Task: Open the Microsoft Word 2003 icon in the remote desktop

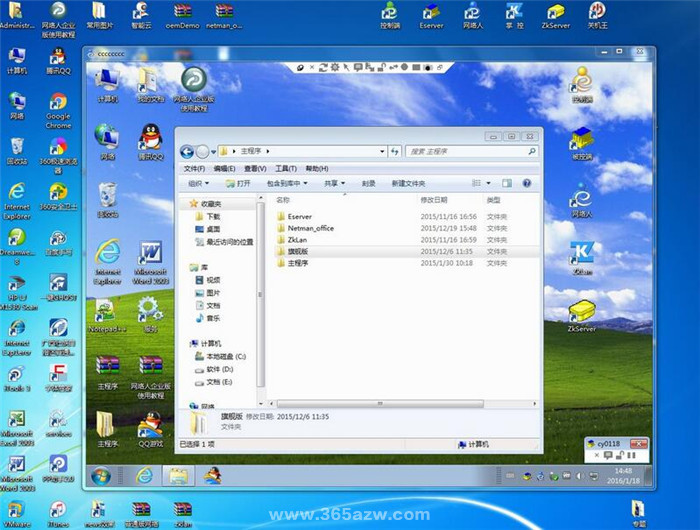Action: (x=150, y=263)
